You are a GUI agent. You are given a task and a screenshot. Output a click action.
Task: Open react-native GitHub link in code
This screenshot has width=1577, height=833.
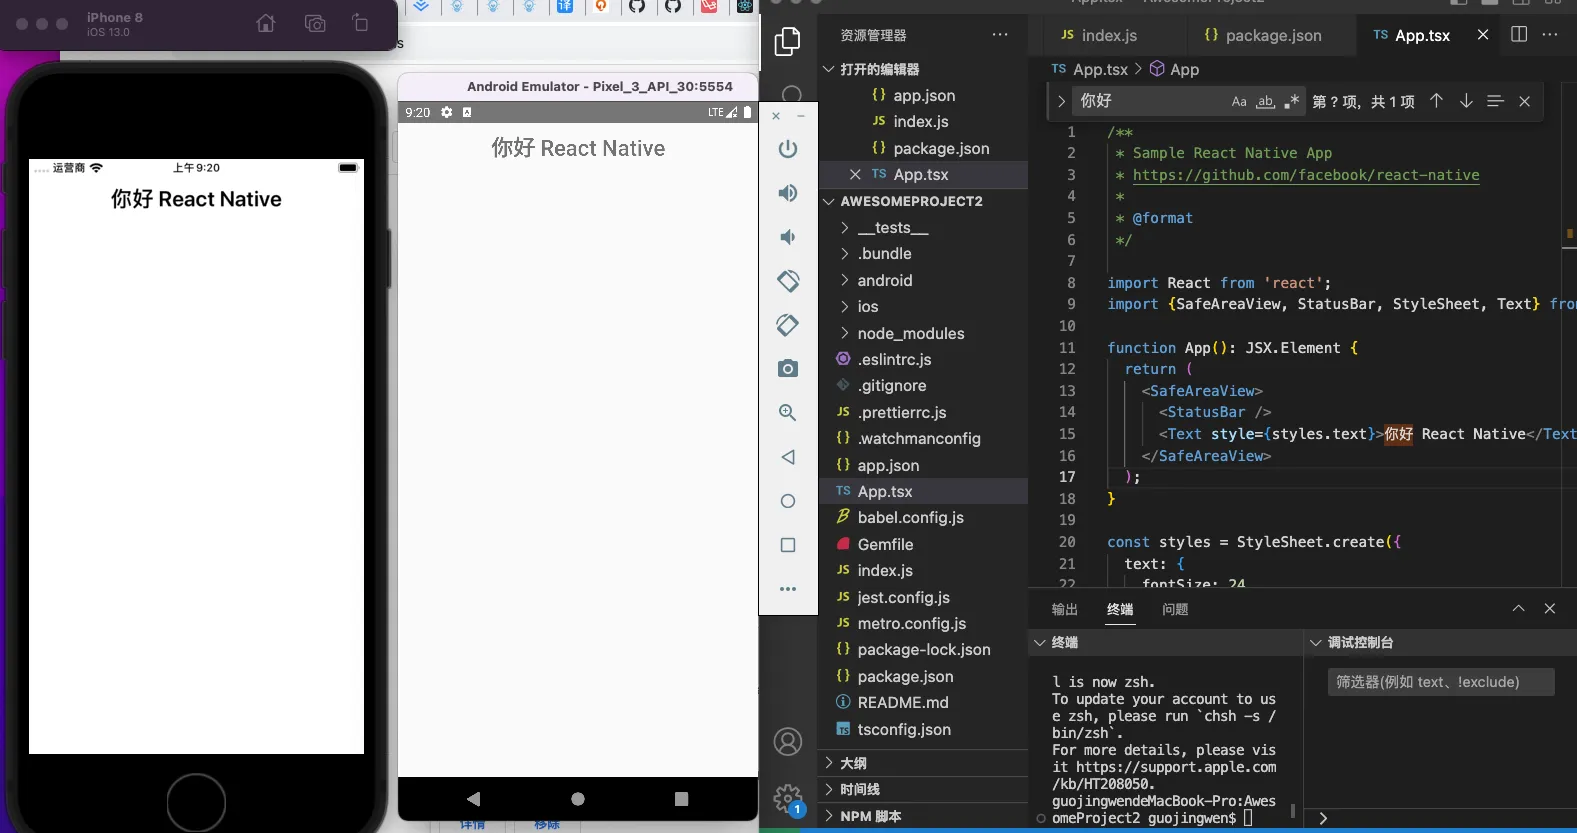1306,175
